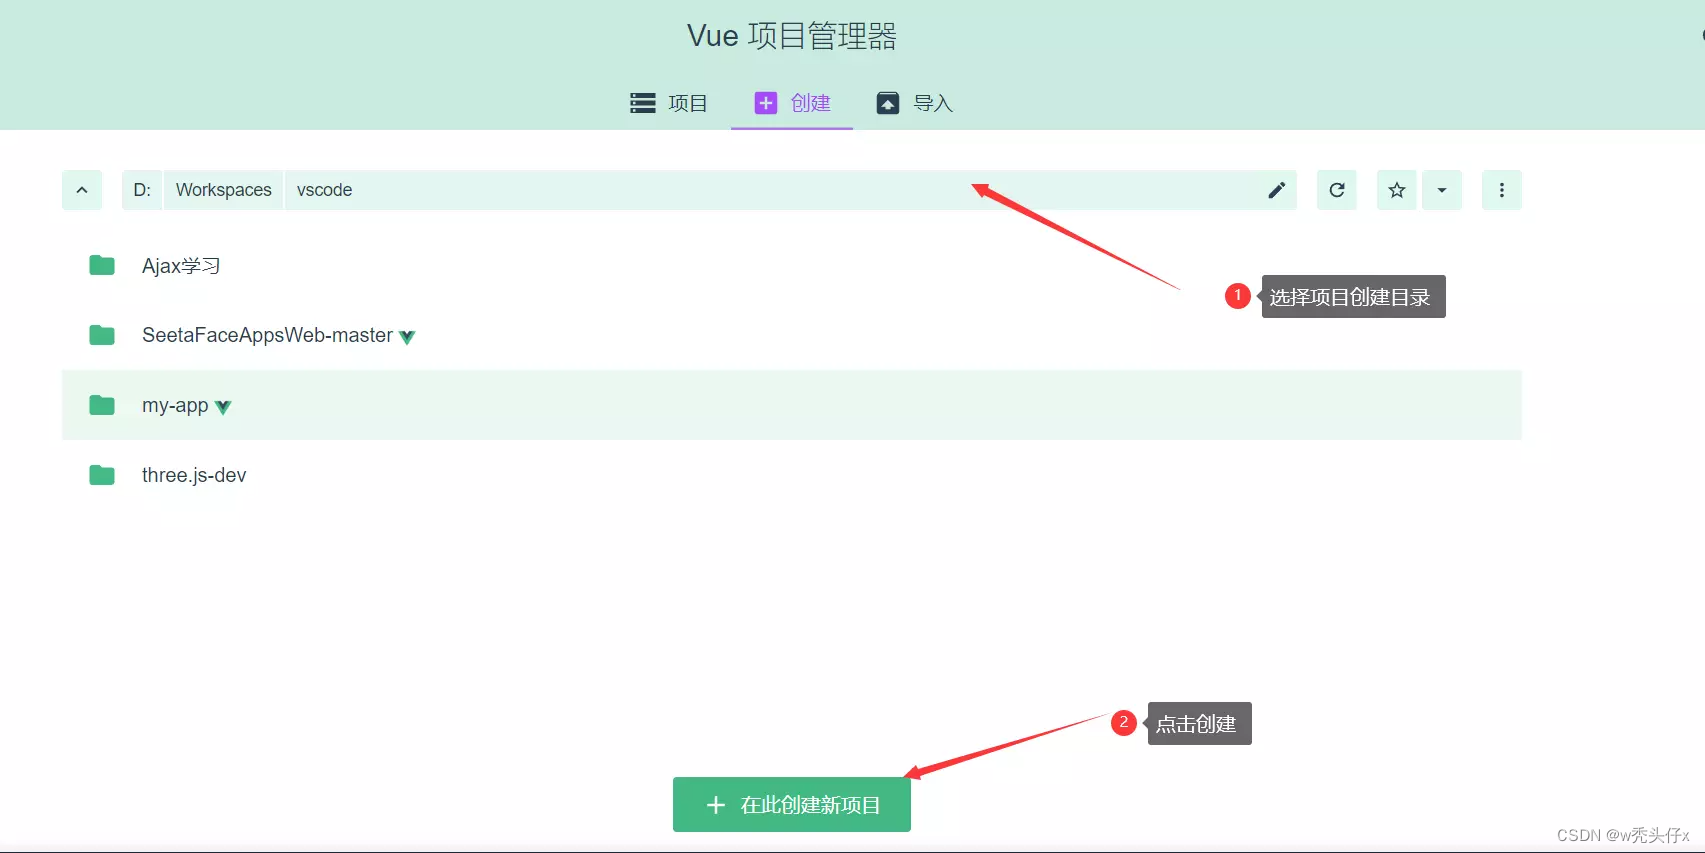This screenshot has height=853, width=1705.
Task: Click the 导入 import icon
Action: click(887, 103)
